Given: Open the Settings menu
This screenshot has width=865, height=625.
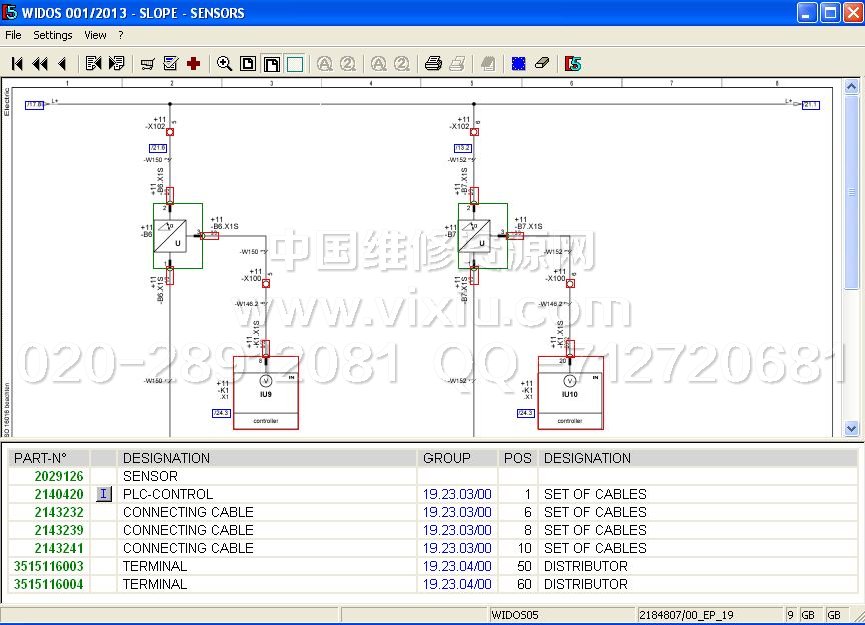Looking at the screenshot, I should click(53, 35).
